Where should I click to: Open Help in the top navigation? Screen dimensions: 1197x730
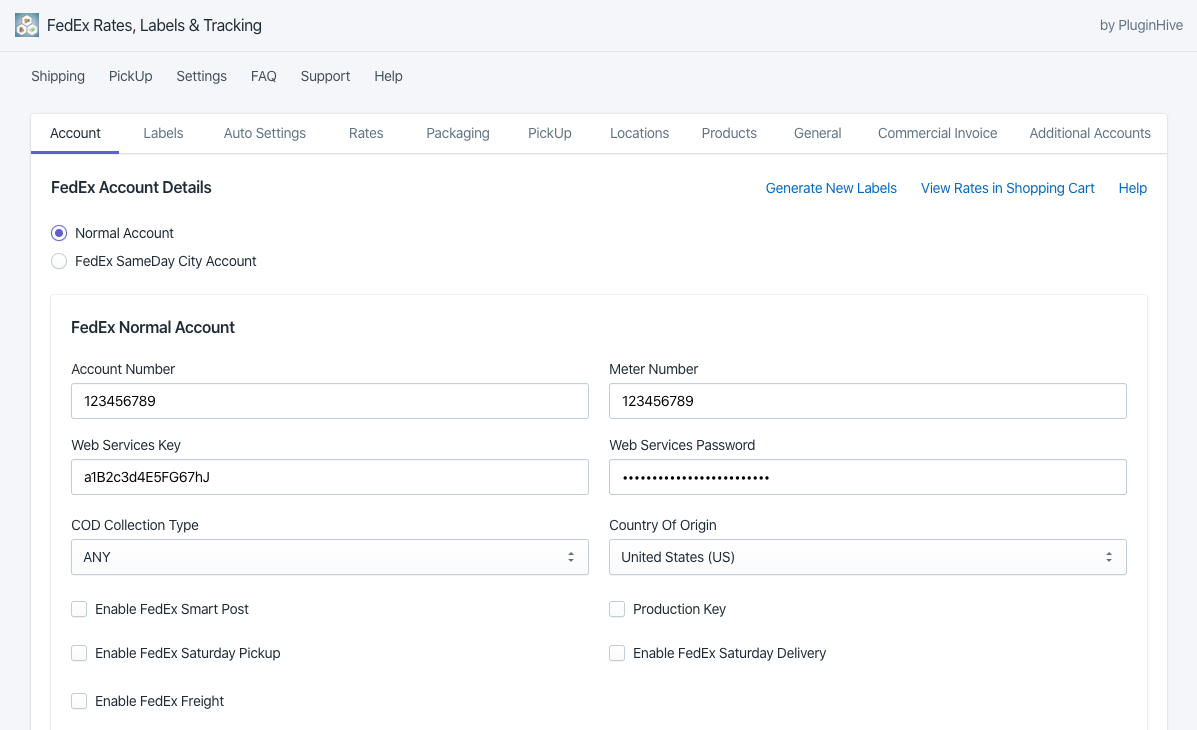coord(388,76)
